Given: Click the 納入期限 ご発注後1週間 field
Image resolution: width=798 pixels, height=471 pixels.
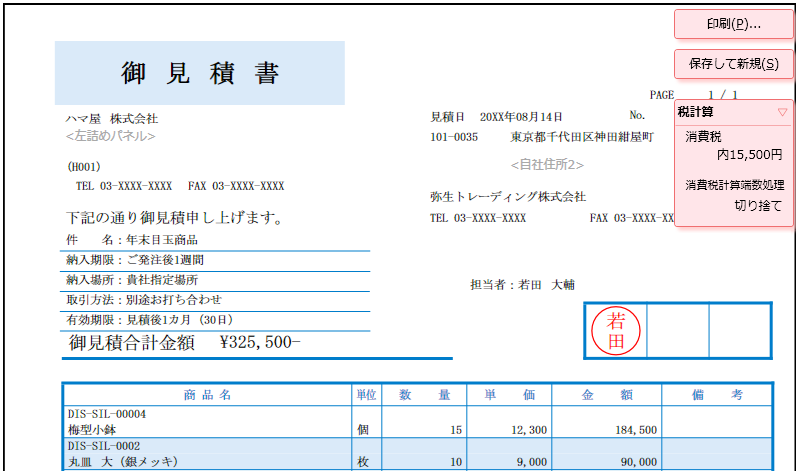Looking at the screenshot, I should [160, 260].
